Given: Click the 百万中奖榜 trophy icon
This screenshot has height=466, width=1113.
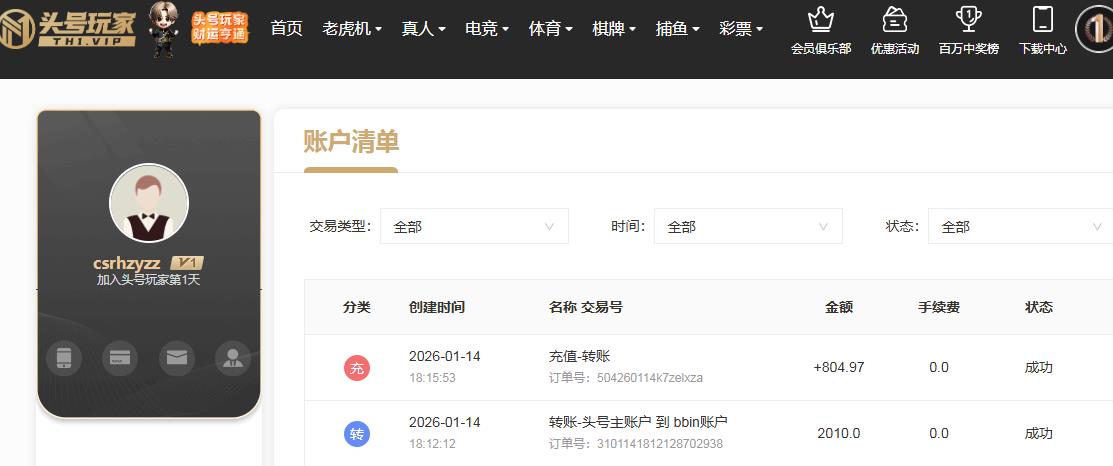Looking at the screenshot, I should coord(968,19).
